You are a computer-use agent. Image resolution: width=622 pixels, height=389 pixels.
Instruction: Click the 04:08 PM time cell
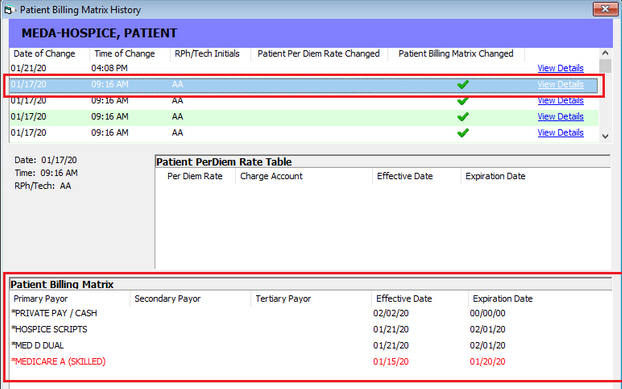click(x=109, y=68)
